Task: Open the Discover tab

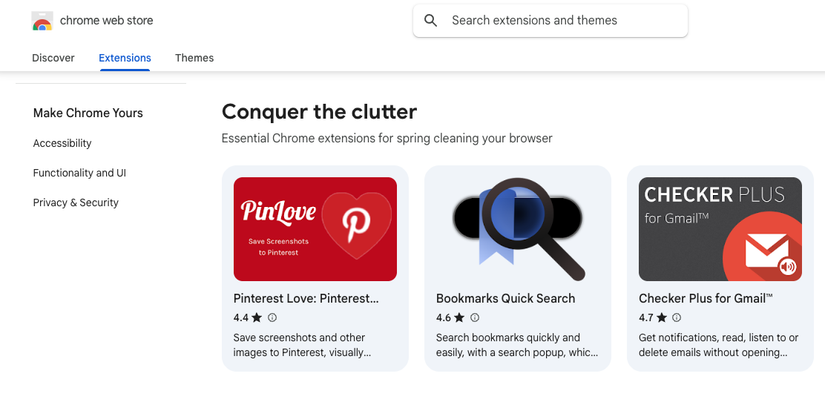Action: pos(53,58)
